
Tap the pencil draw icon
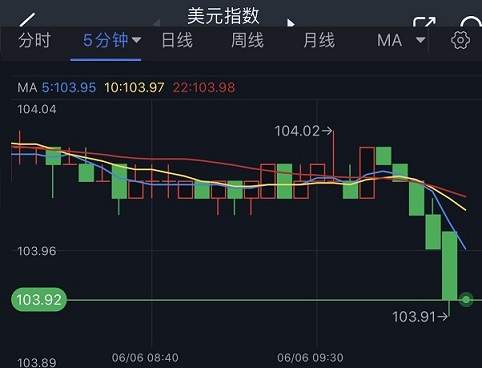point(27,19)
